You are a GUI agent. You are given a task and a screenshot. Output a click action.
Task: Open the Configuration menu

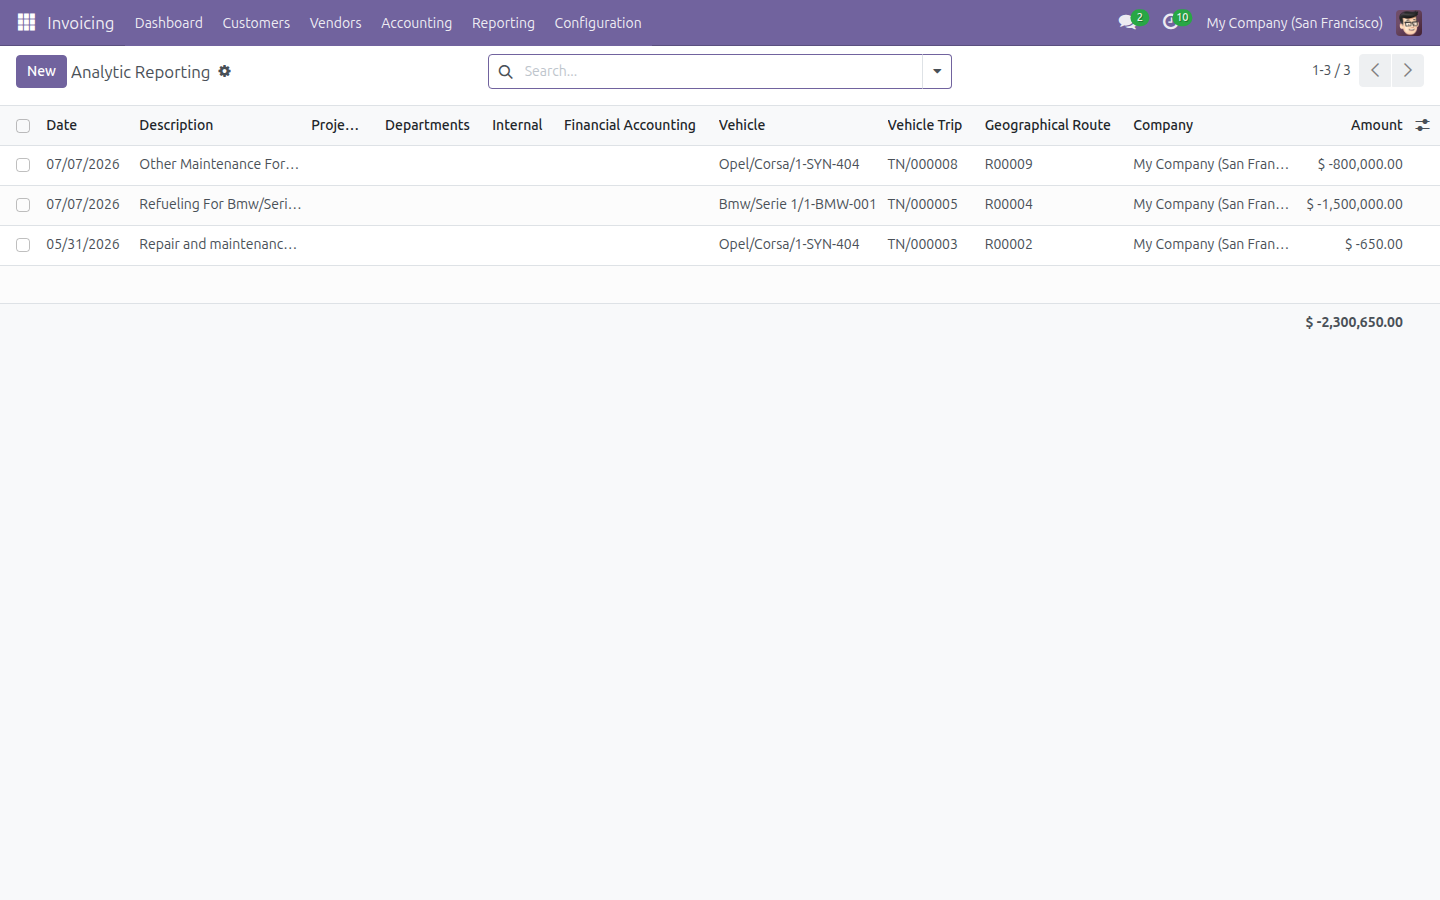coord(598,22)
